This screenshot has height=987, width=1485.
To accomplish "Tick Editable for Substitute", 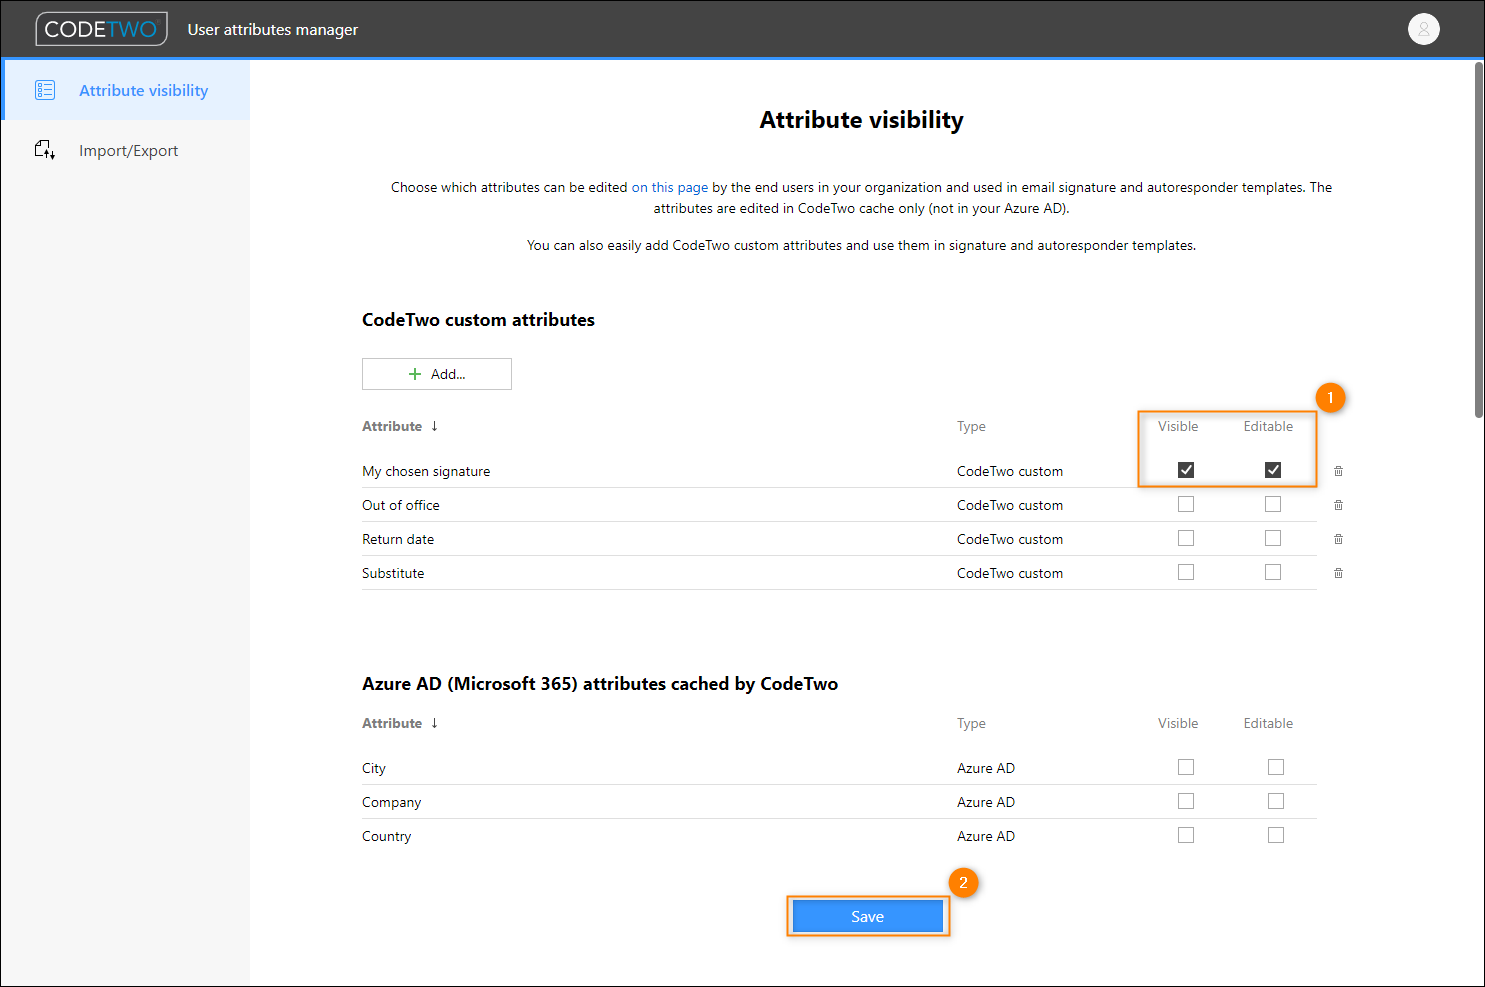I will pyautogui.click(x=1273, y=572).
